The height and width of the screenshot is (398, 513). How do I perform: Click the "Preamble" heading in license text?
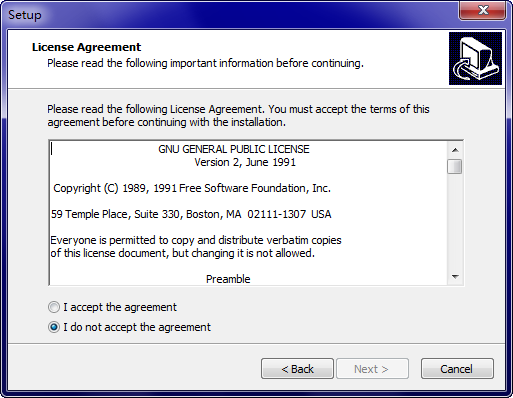click(228, 279)
